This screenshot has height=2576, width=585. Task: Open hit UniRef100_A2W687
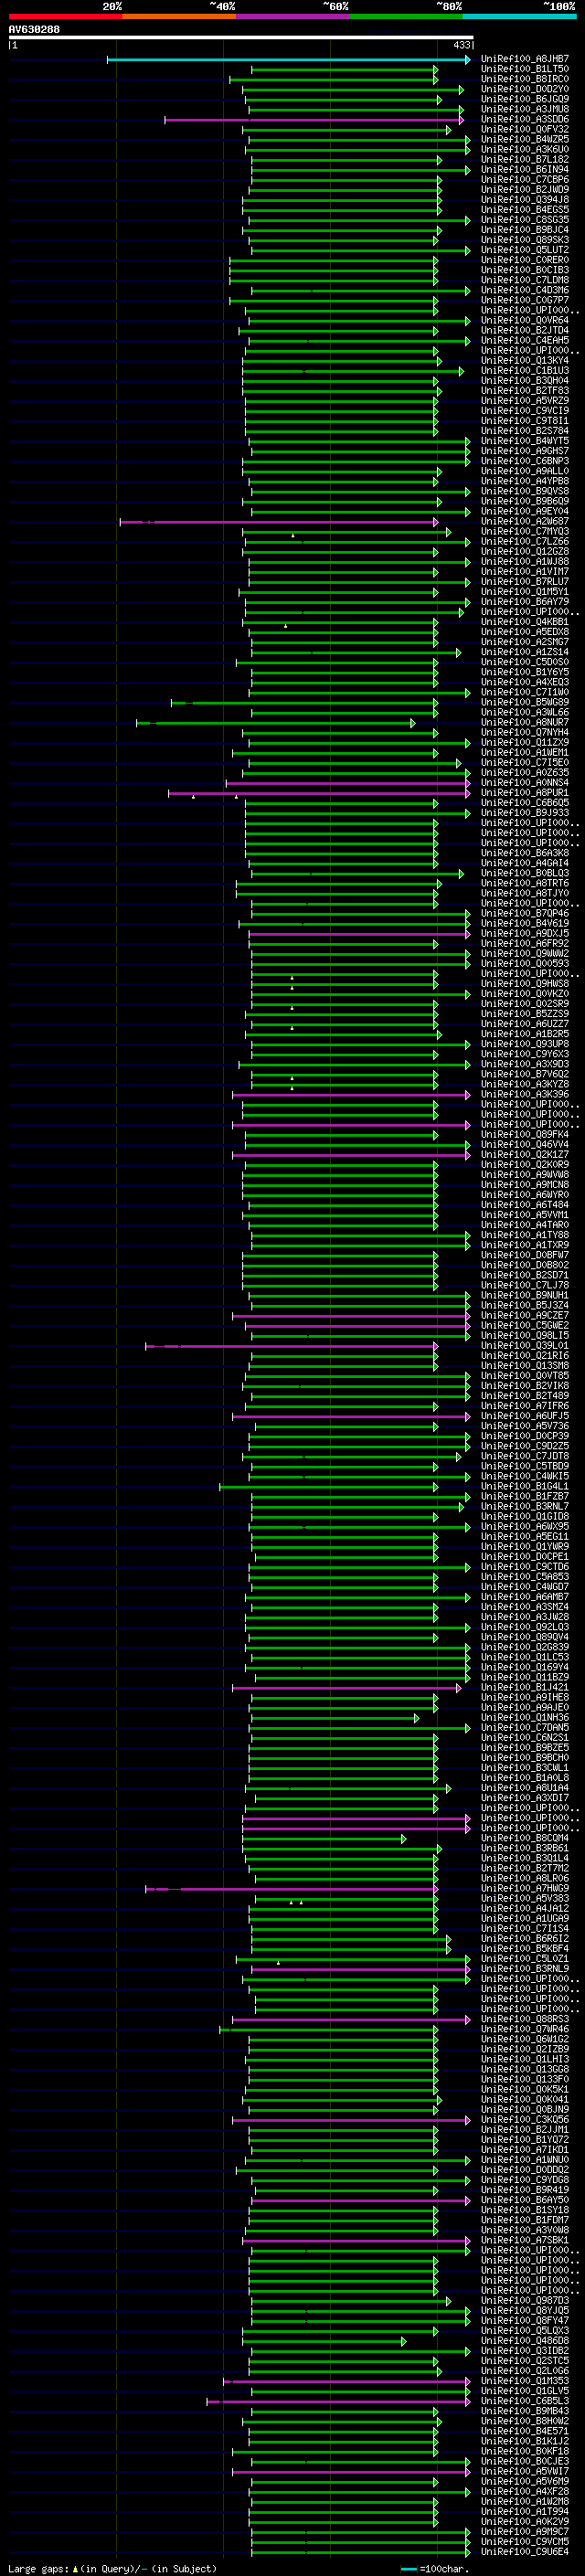(x=525, y=522)
